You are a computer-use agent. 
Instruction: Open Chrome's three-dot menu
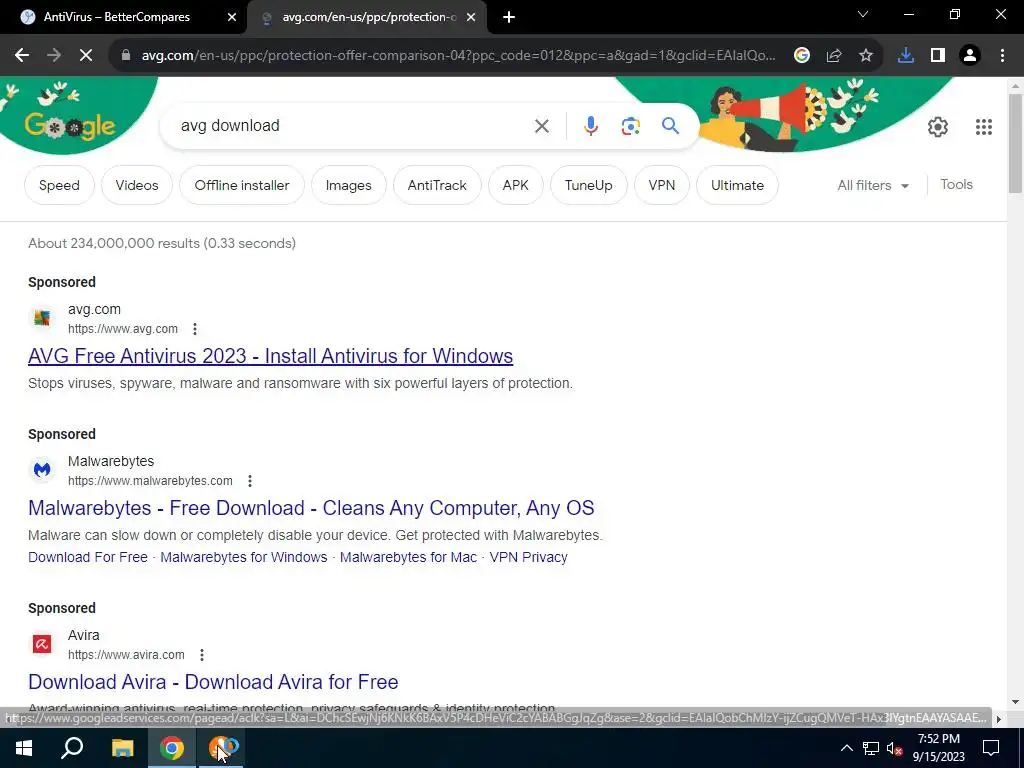coord(1002,56)
